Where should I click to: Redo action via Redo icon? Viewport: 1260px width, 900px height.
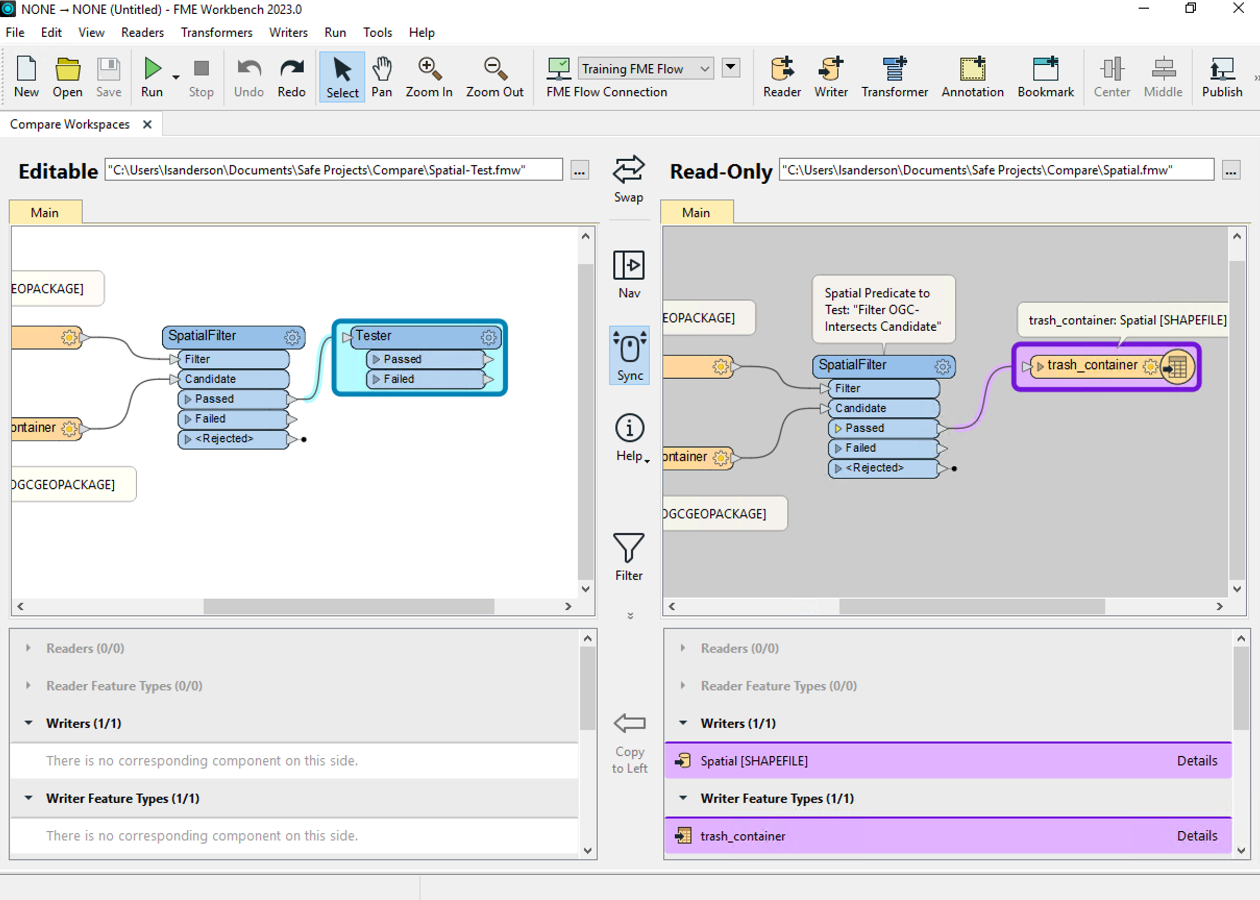pyautogui.click(x=292, y=77)
